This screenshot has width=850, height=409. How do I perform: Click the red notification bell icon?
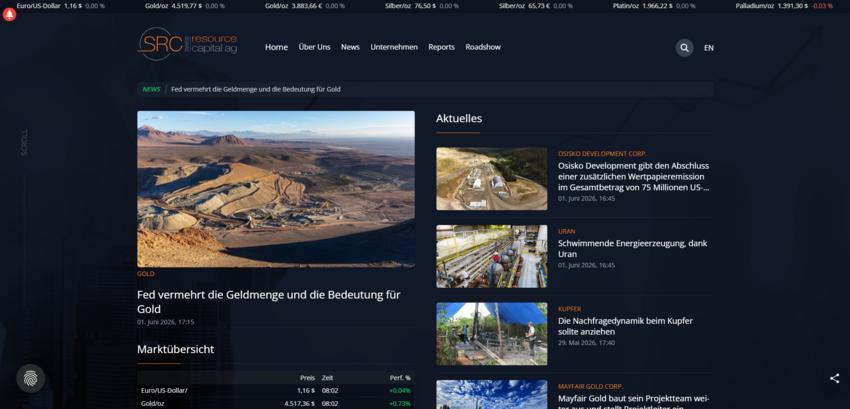pos(9,15)
